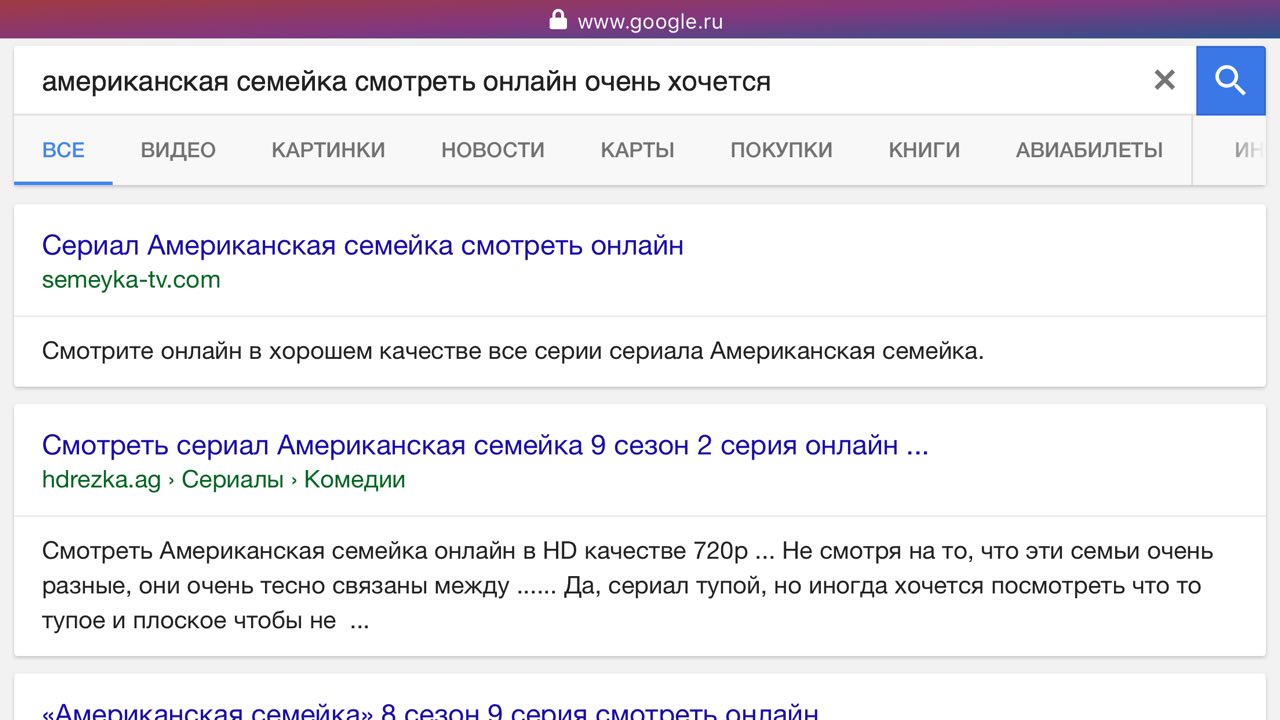
Task: Select the ВСЕ results tab
Action: 63,150
